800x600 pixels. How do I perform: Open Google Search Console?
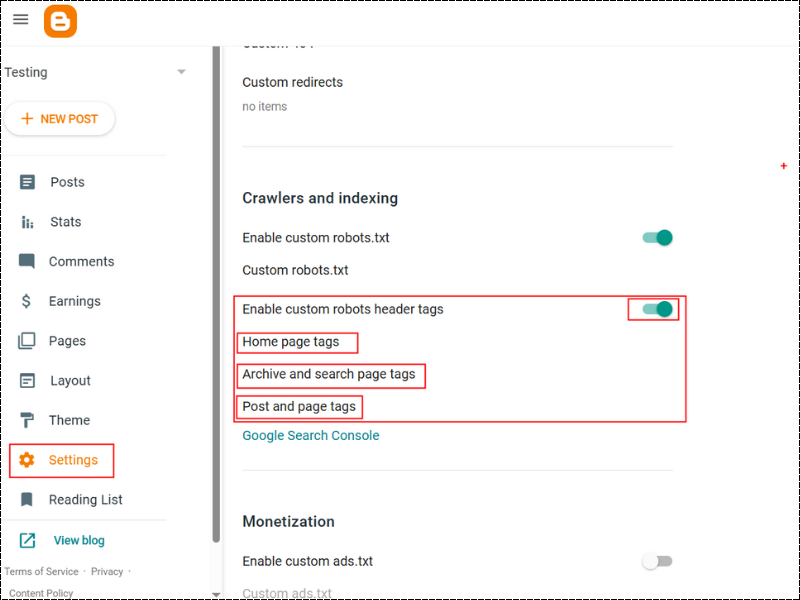point(311,435)
